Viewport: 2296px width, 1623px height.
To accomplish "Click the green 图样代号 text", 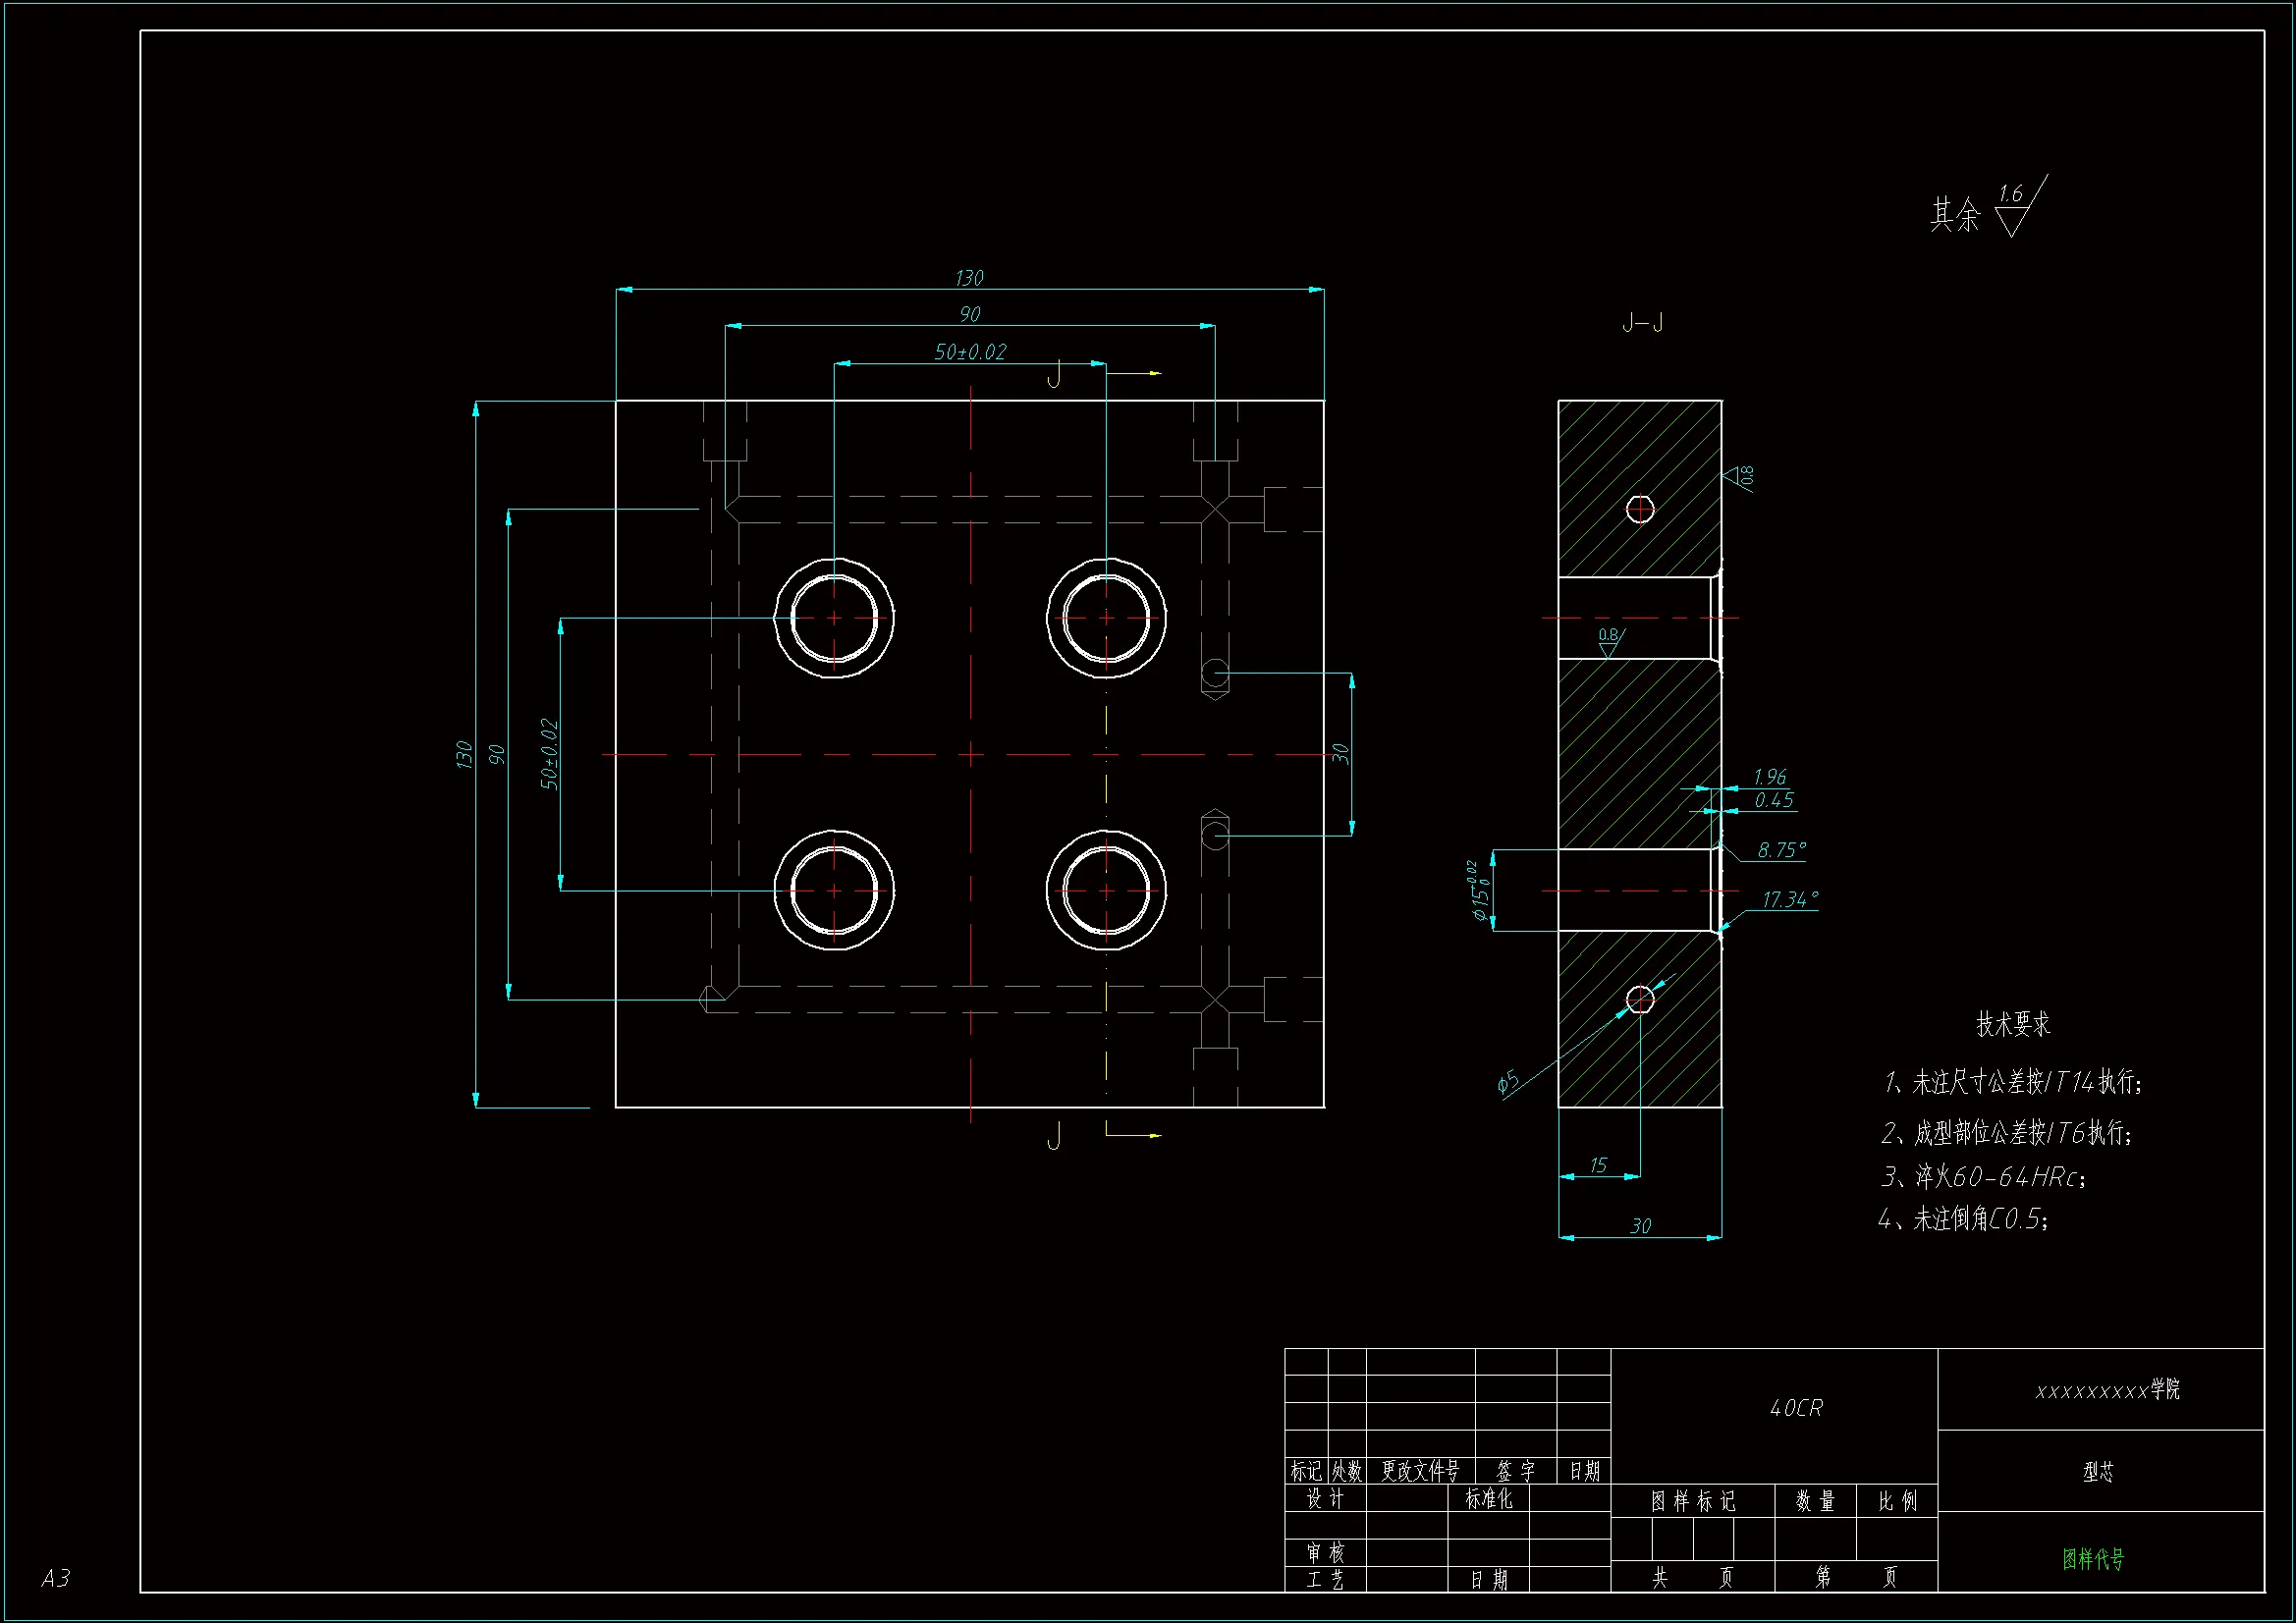I will [2093, 1559].
